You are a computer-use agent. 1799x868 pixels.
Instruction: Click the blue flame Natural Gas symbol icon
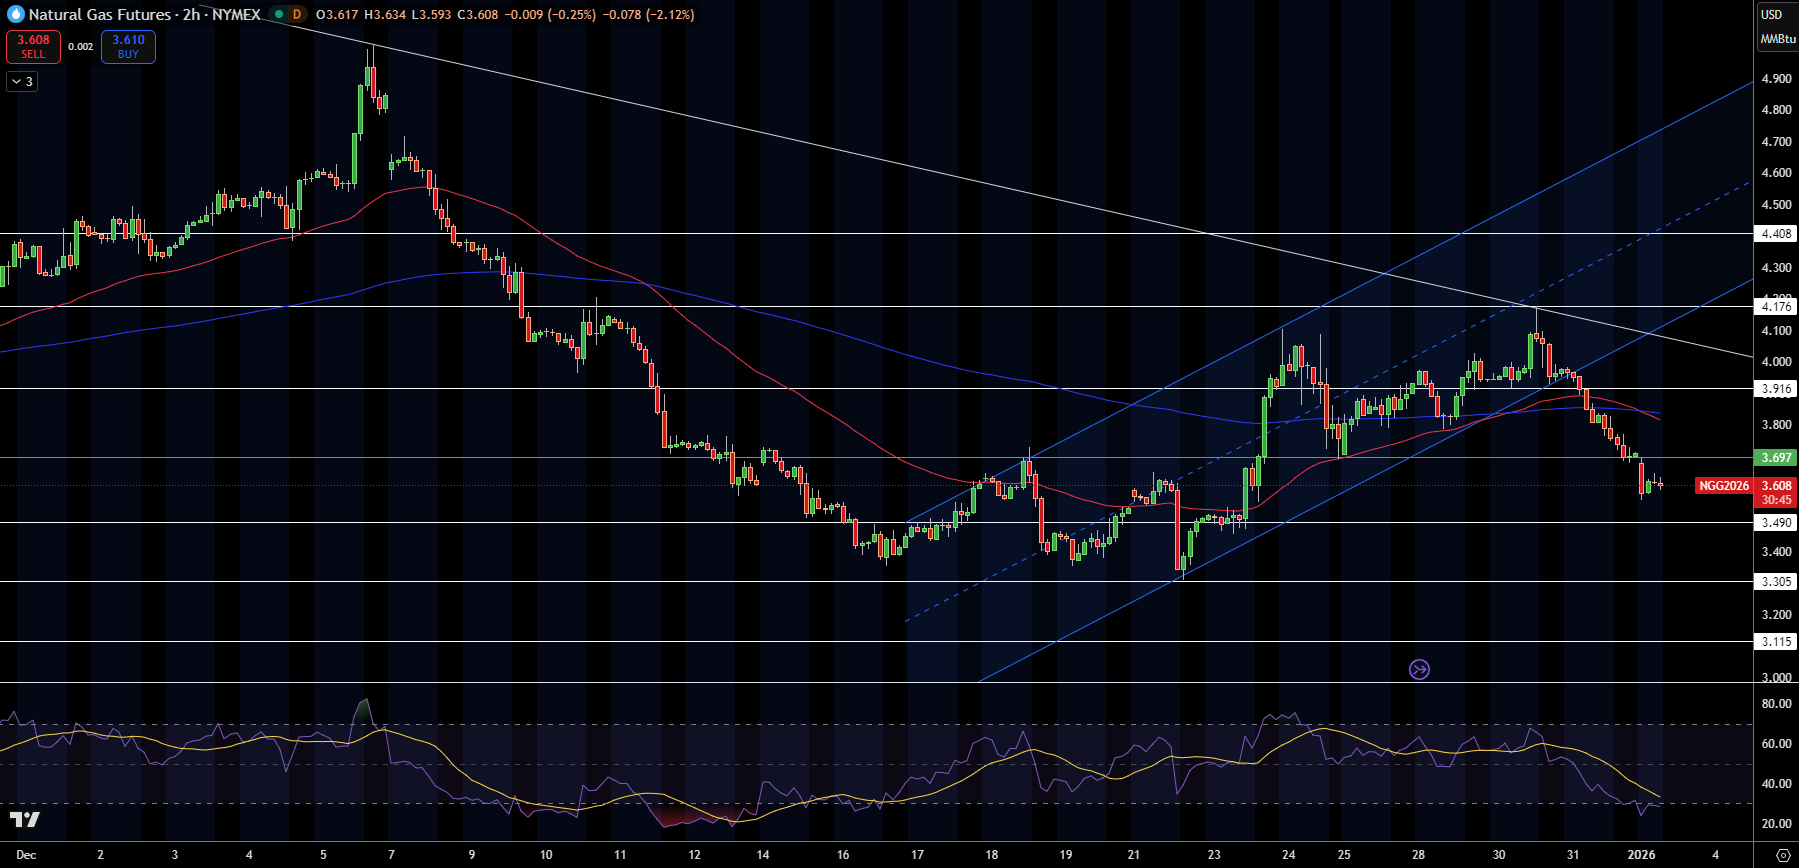pyautogui.click(x=15, y=14)
